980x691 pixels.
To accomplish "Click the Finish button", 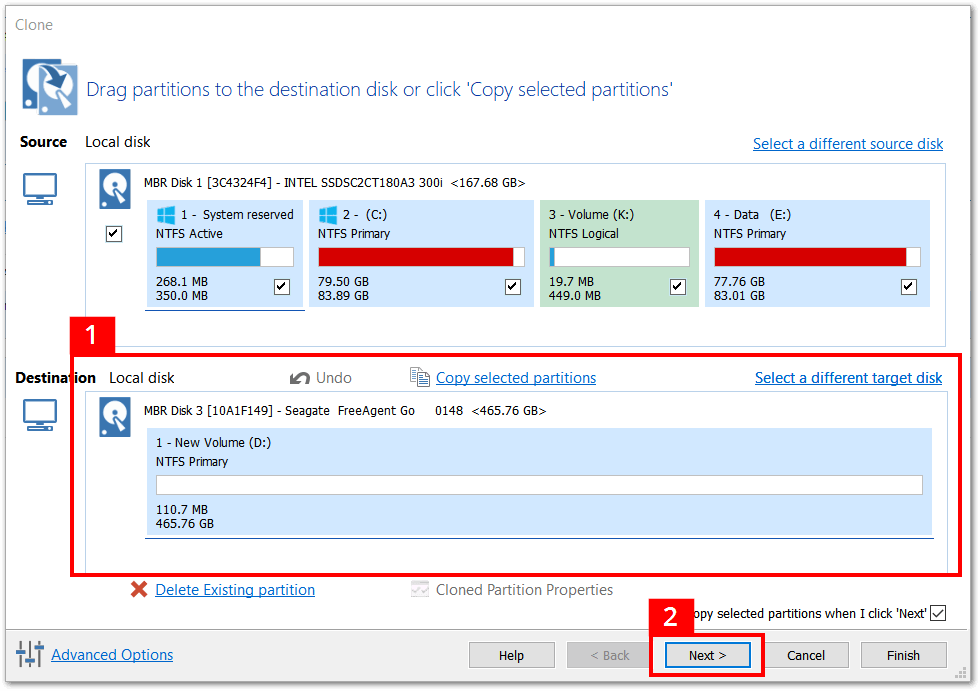I will [903, 655].
